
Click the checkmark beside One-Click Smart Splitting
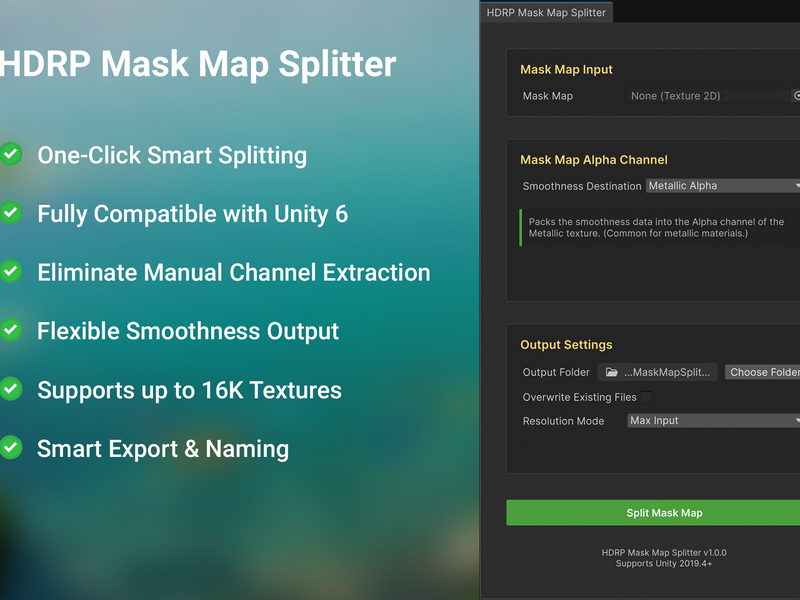[10, 154]
